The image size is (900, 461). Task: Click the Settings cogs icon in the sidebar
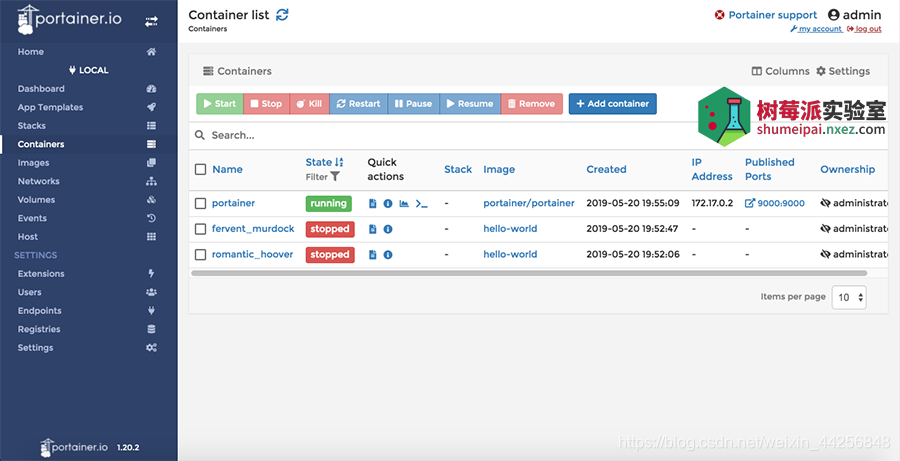[152, 348]
